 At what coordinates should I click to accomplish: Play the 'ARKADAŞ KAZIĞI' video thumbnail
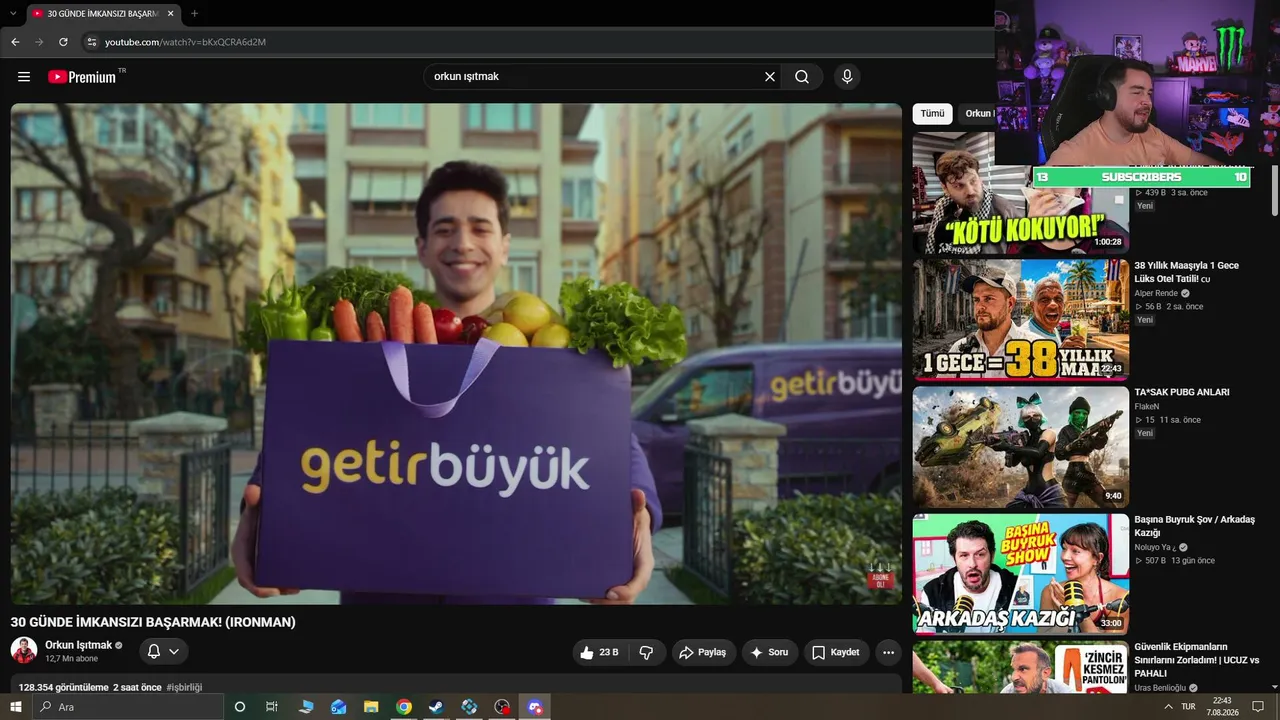[1021, 574]
